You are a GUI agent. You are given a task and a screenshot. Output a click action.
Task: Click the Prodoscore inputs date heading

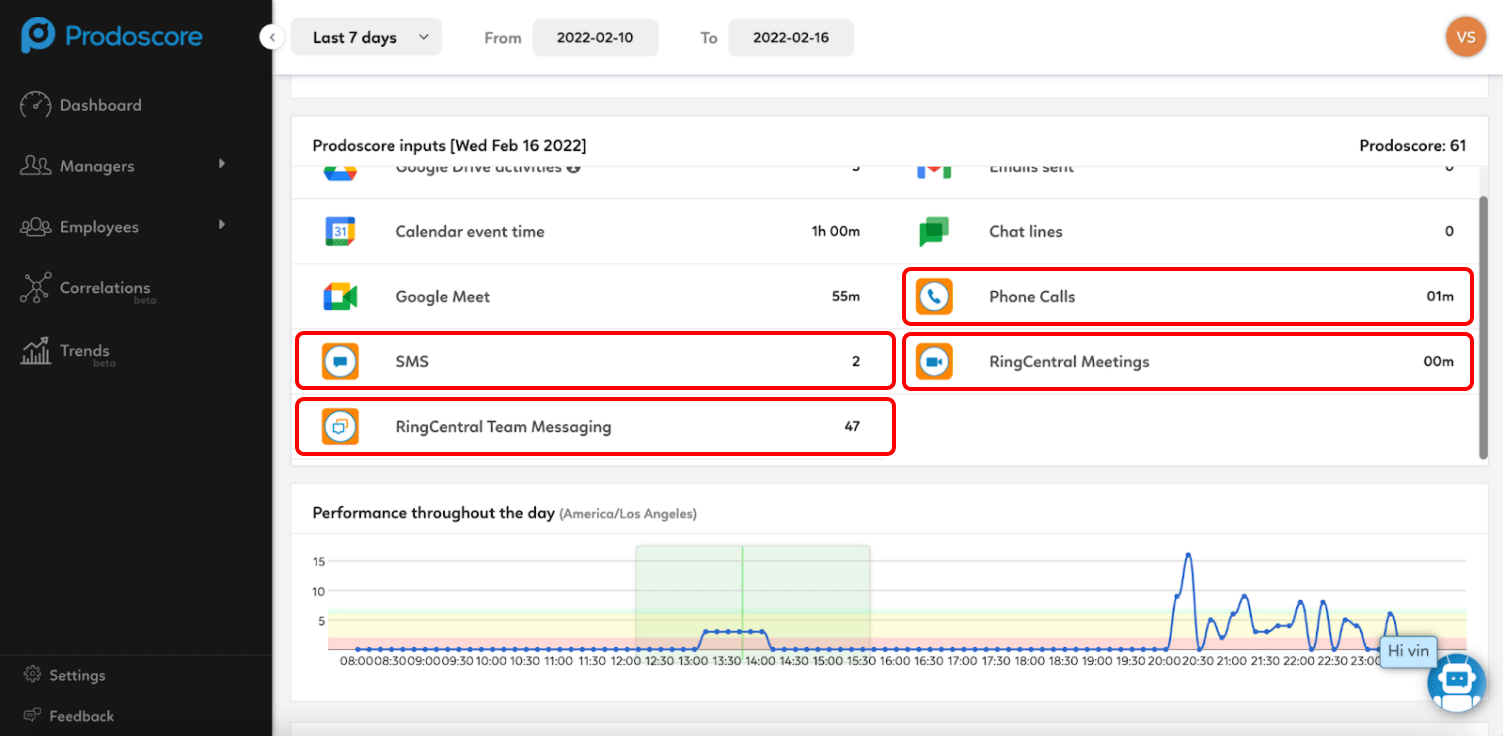[450, 146]
